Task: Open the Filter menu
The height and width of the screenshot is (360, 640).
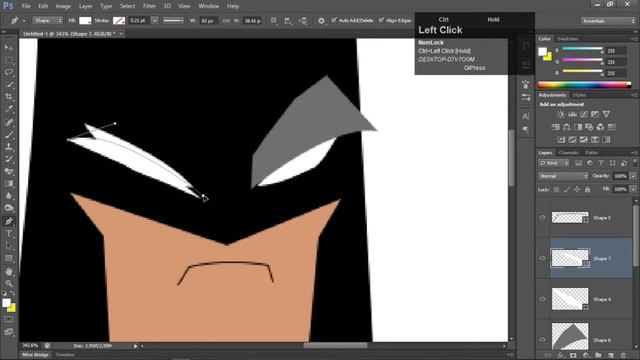Action: click(x=149, y=6)
